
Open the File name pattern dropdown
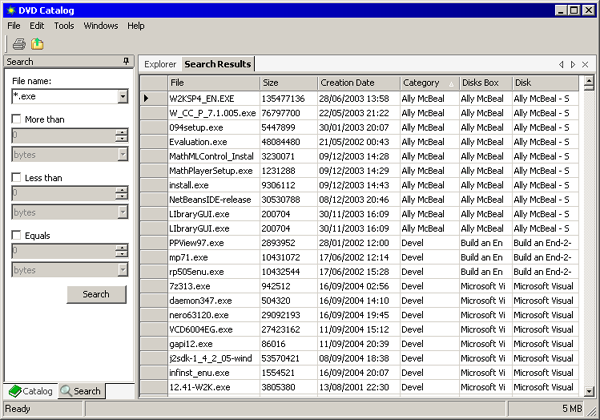(122, 97)
